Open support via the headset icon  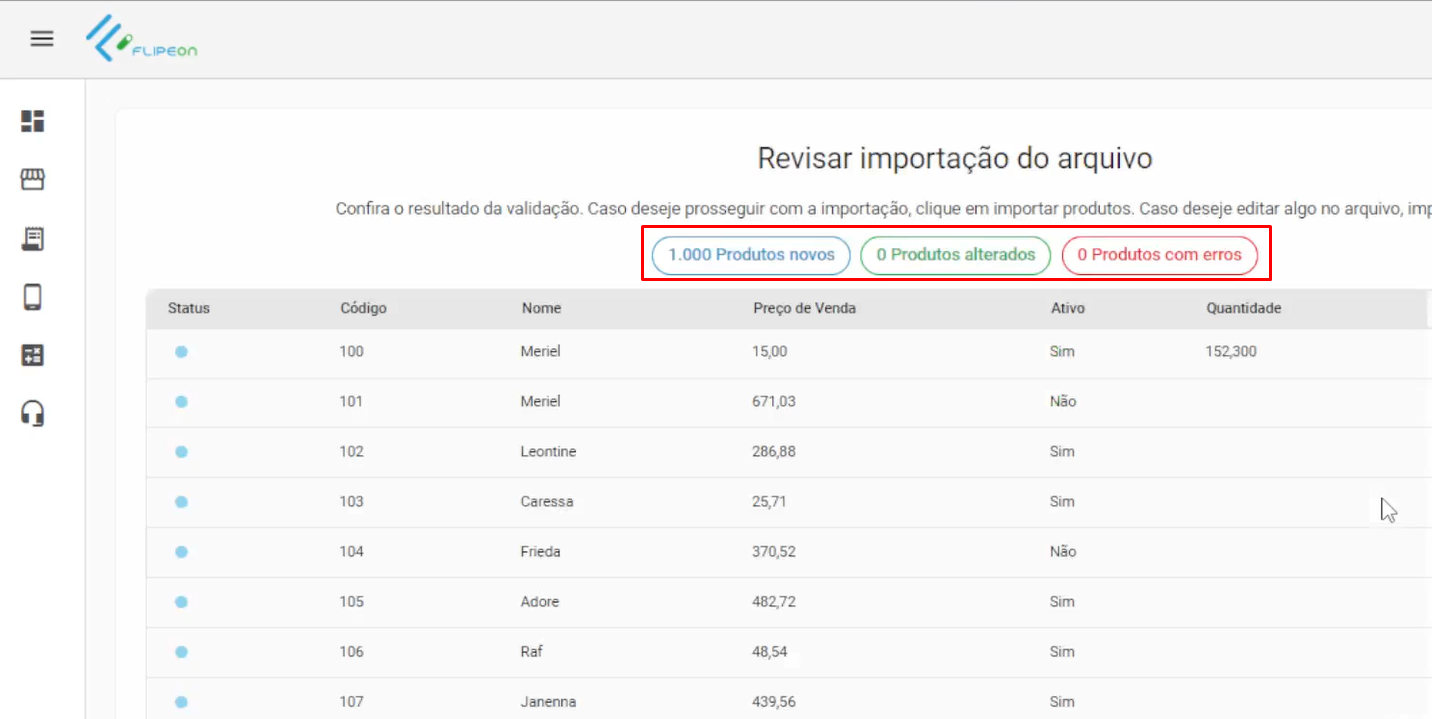coord(33,413)
